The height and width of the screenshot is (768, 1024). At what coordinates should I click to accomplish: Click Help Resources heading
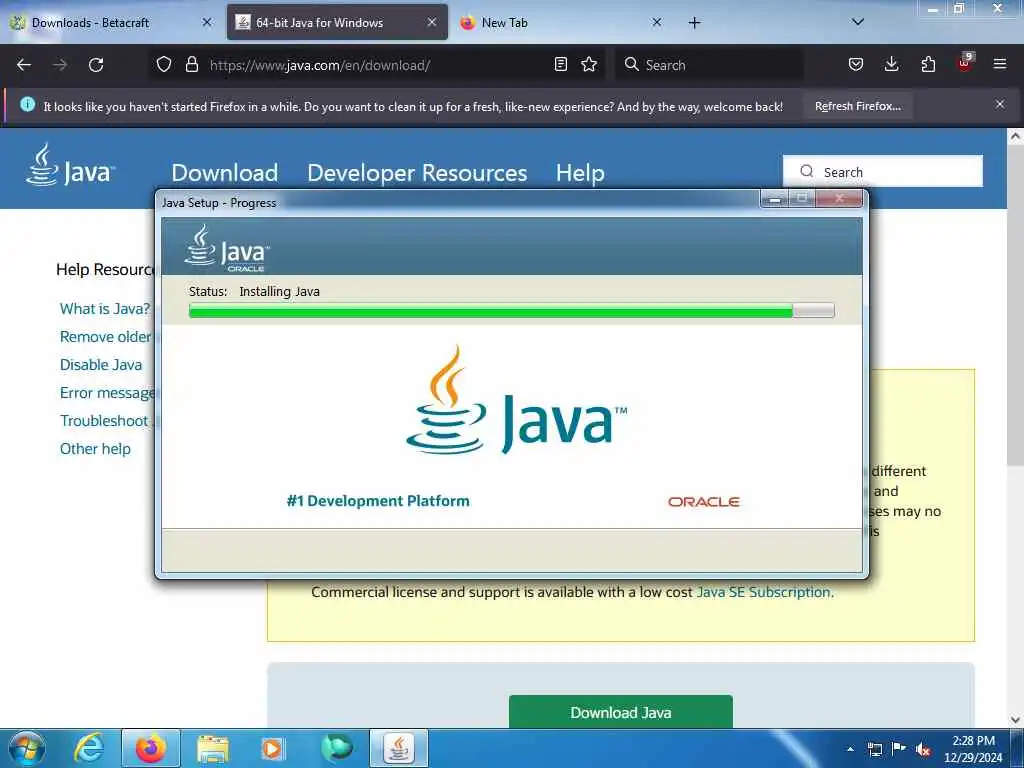tap(105, 269)
